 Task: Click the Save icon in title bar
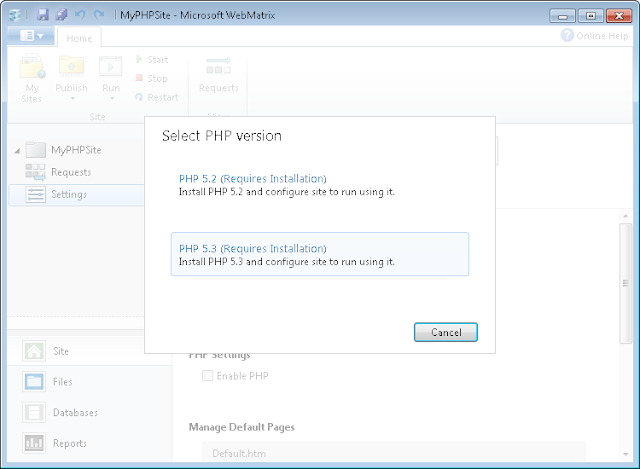pos(42,15)
